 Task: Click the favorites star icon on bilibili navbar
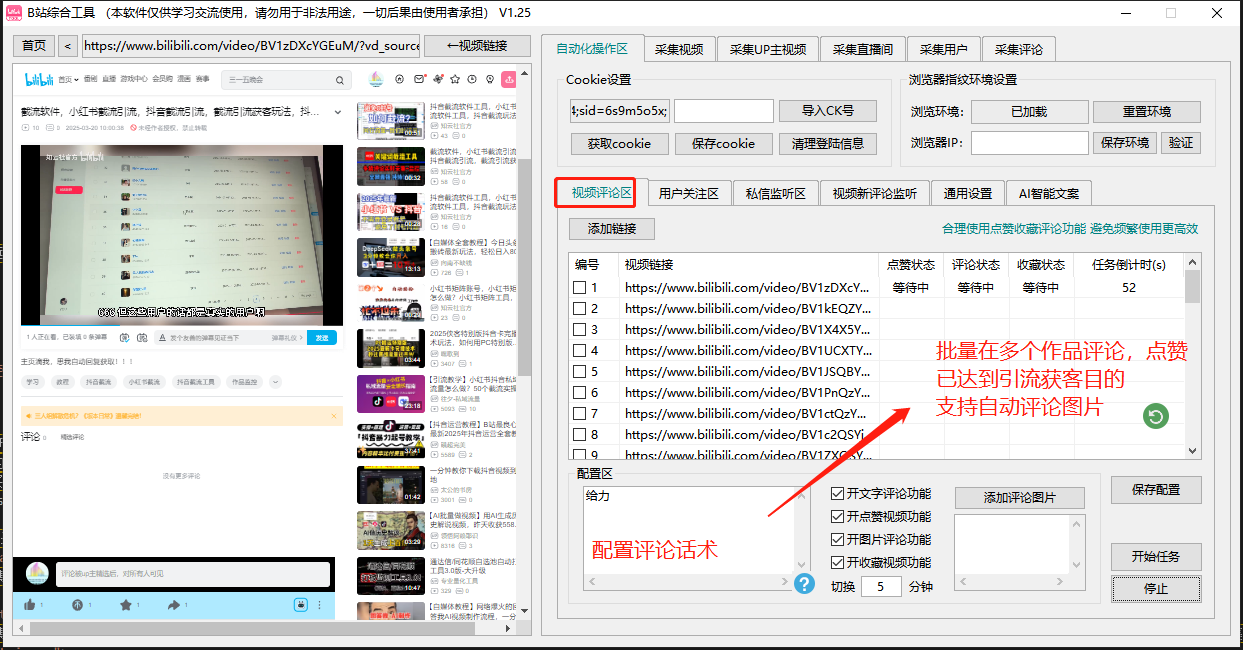pyautogui.click(x=455, y=79)
